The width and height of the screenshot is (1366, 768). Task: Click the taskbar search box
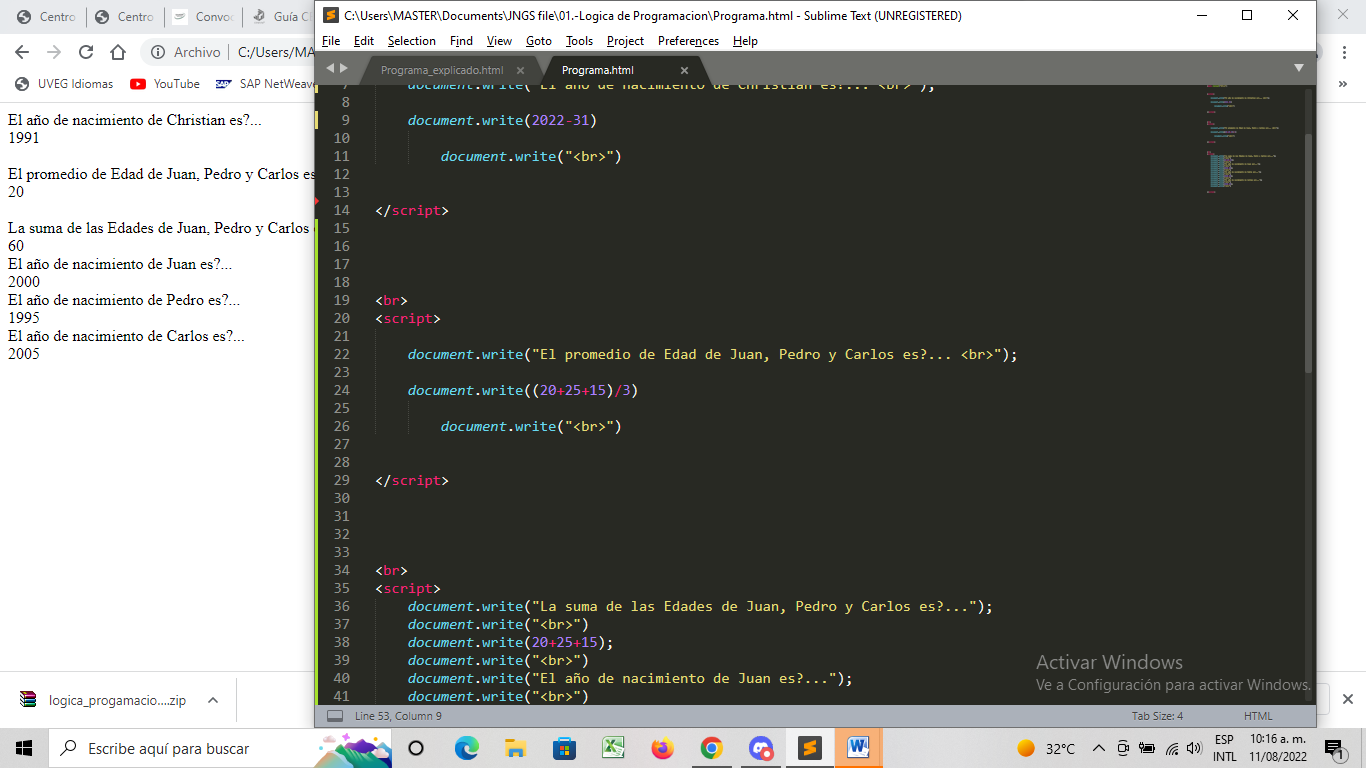coord(220,748)
